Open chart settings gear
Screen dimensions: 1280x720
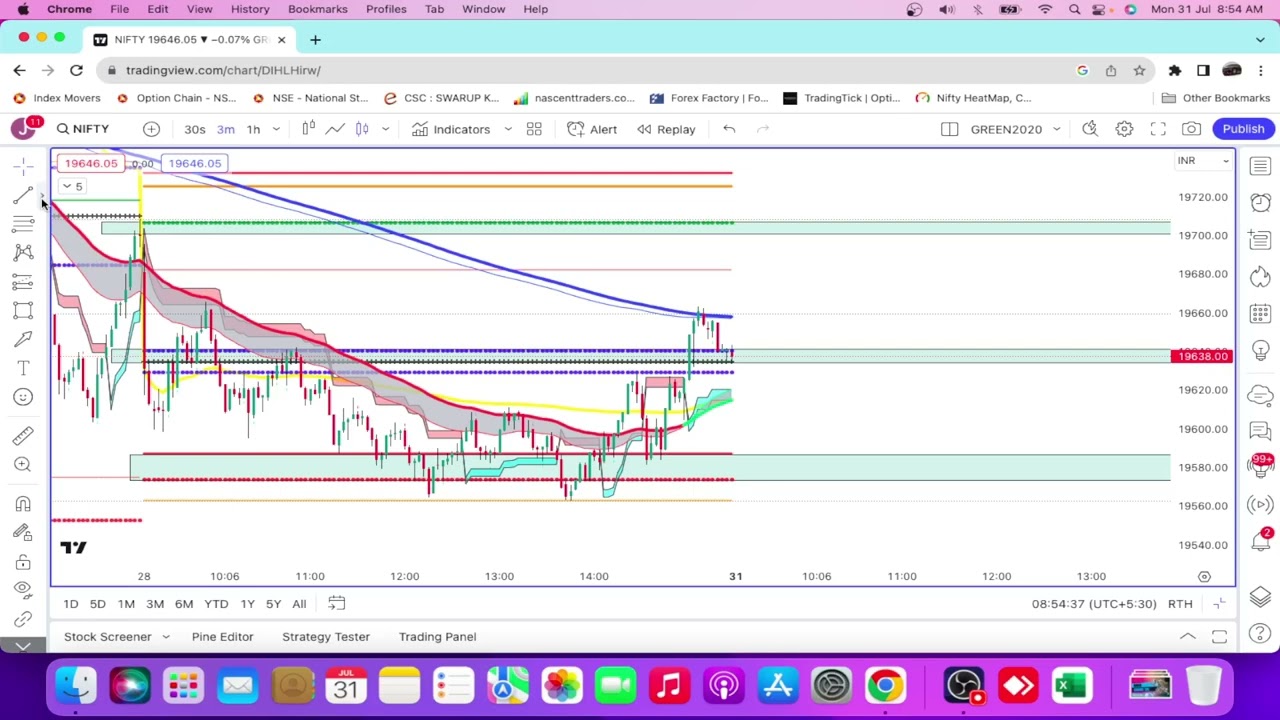(1124, 129)
